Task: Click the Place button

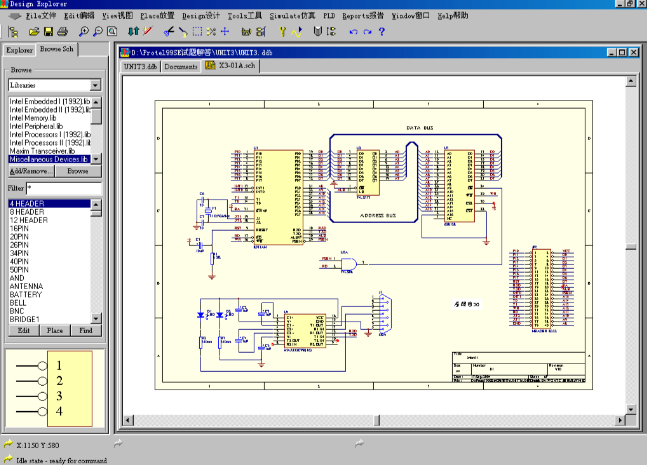Action: pos(55,329)
